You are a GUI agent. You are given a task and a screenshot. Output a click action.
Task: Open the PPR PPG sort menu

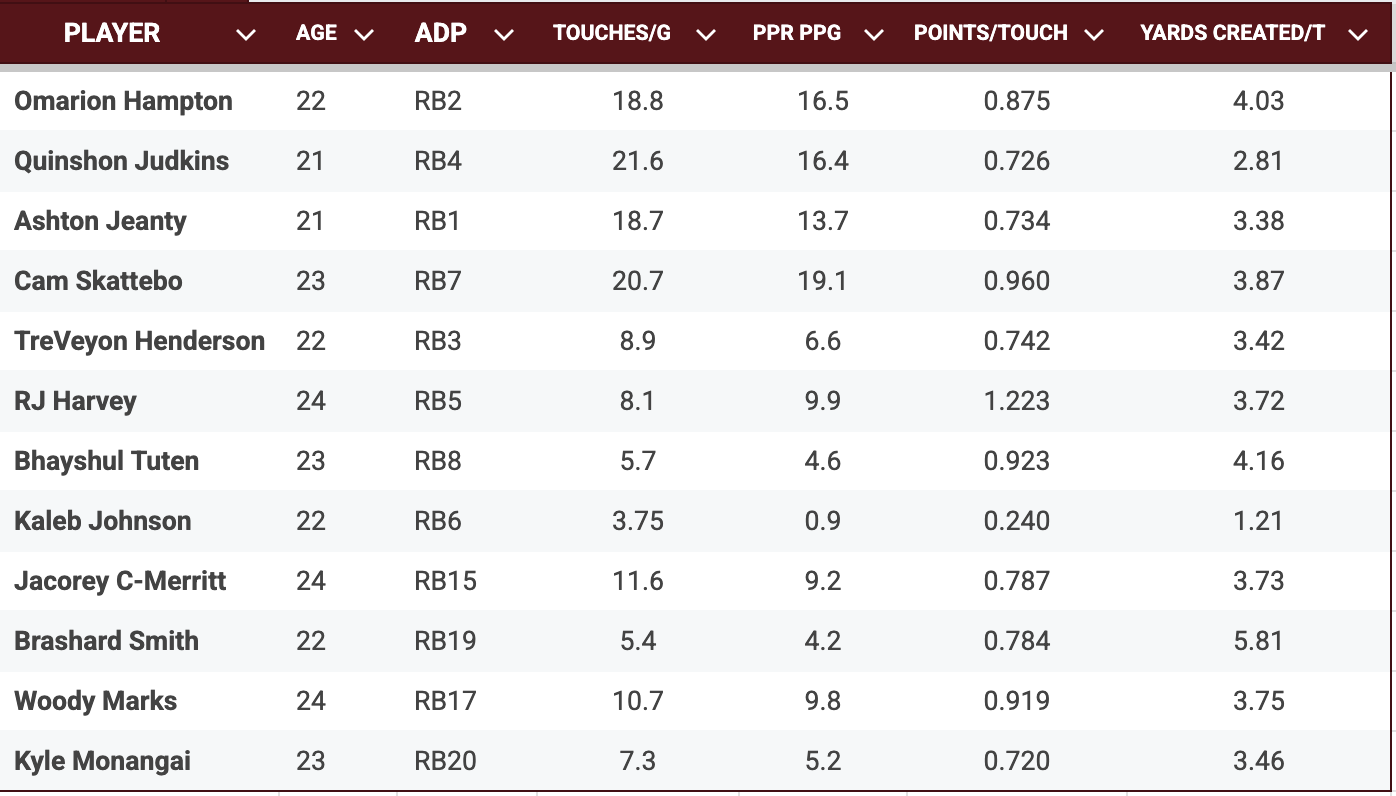[x=874, y=33]
